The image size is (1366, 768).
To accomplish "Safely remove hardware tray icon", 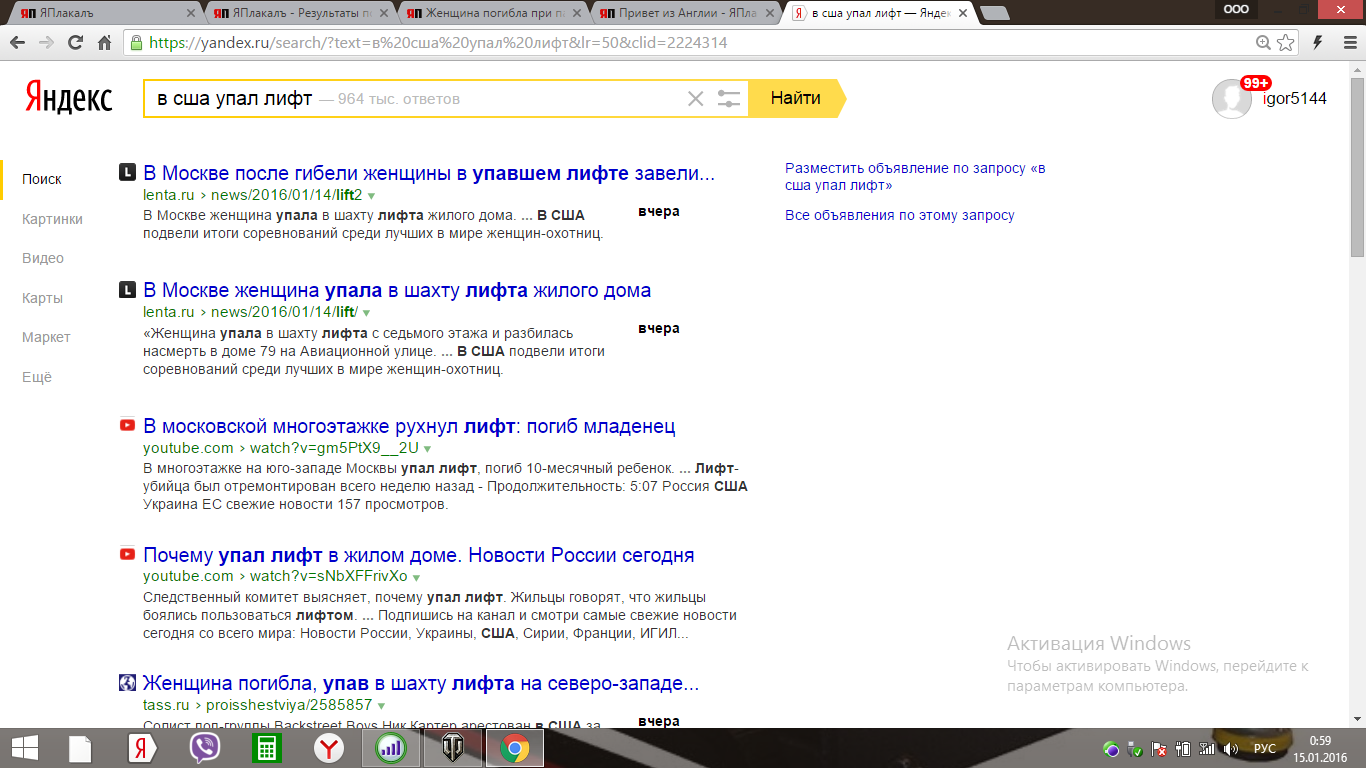I will point(1135,748).
